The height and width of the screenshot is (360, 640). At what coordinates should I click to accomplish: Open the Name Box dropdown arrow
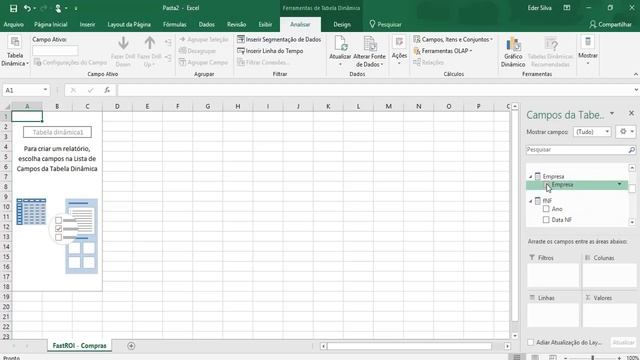point(45,90)
